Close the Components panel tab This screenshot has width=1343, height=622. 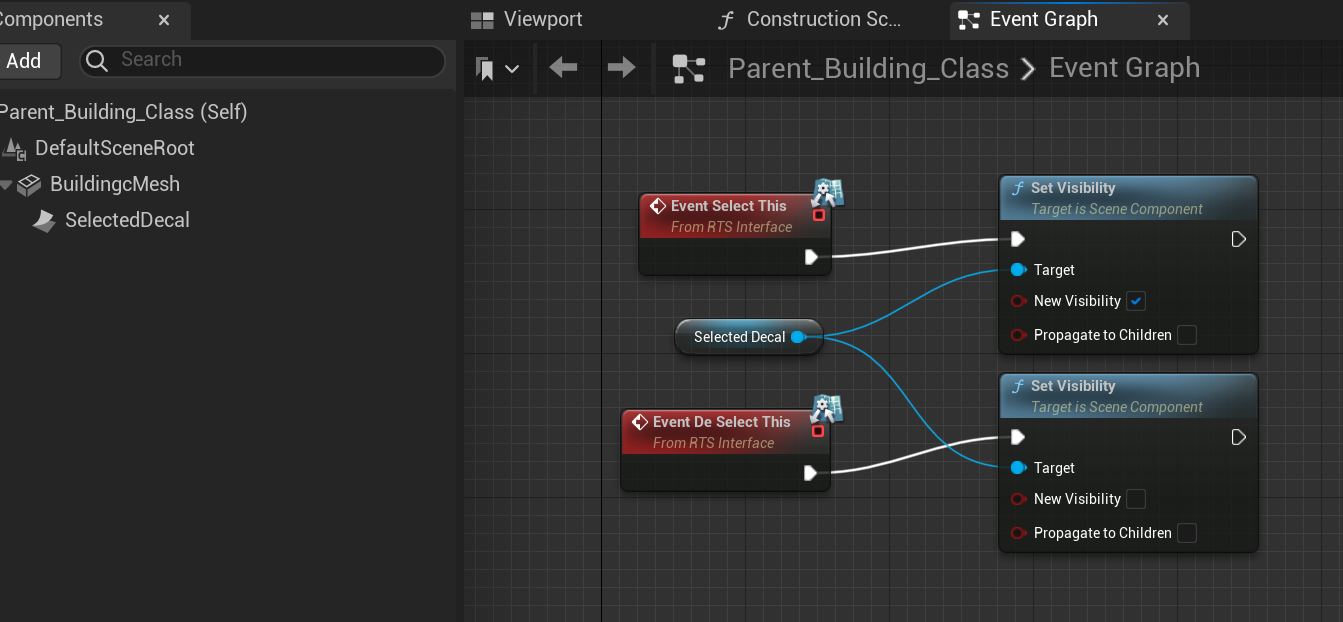click(164, 20)
